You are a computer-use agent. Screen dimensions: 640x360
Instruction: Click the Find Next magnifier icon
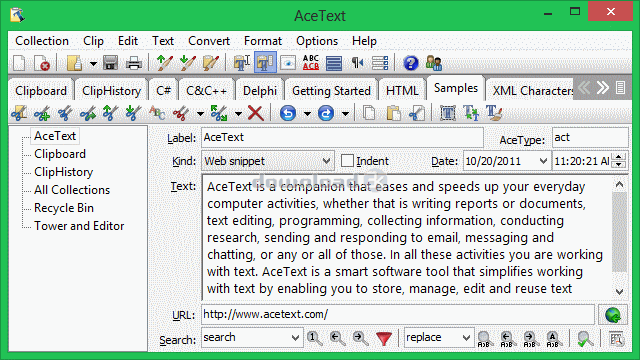pos(360,338)
